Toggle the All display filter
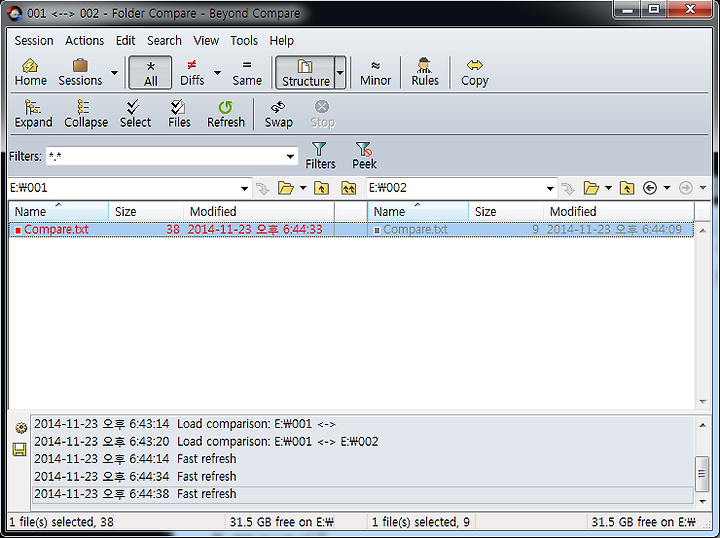720x538 pixels. 151,72
